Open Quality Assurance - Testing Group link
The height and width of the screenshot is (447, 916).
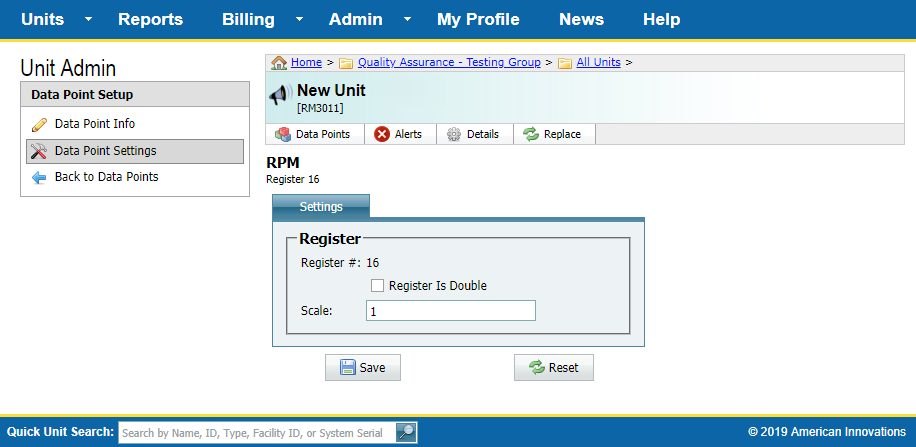tap(449, 62)
